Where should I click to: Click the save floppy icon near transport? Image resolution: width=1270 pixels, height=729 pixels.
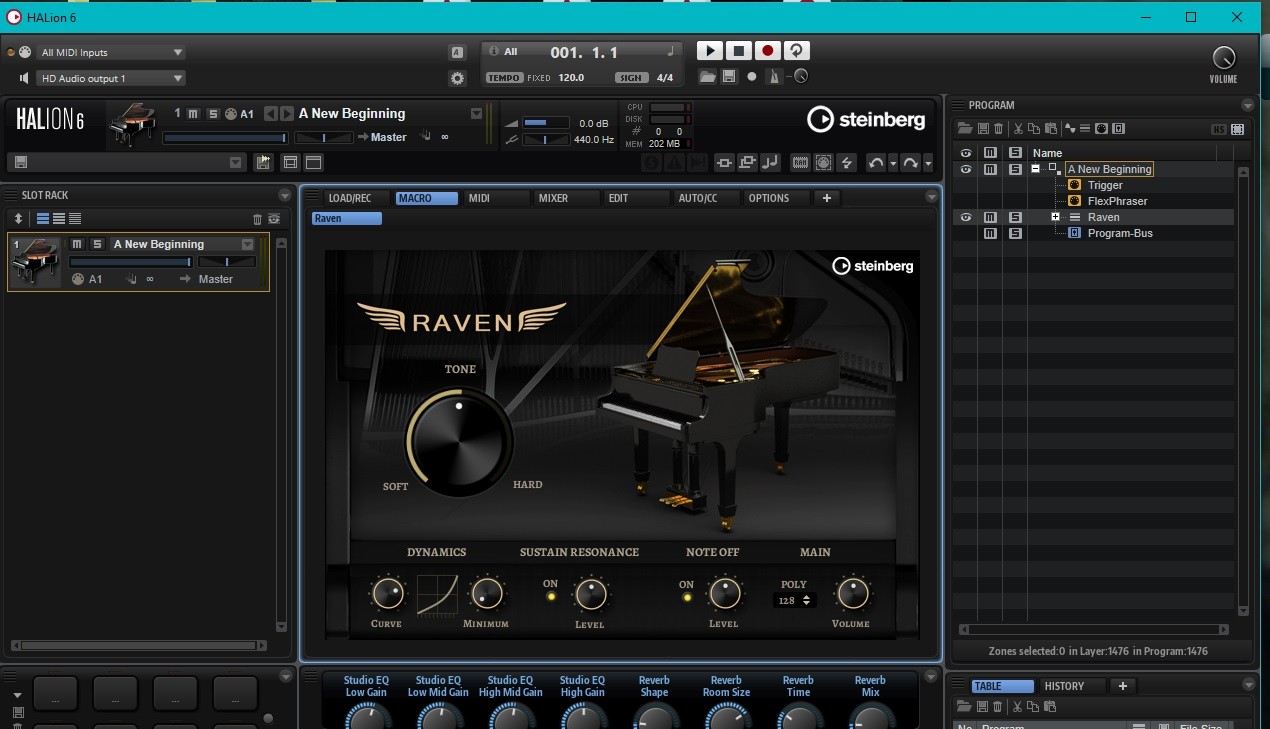[729, 76]
